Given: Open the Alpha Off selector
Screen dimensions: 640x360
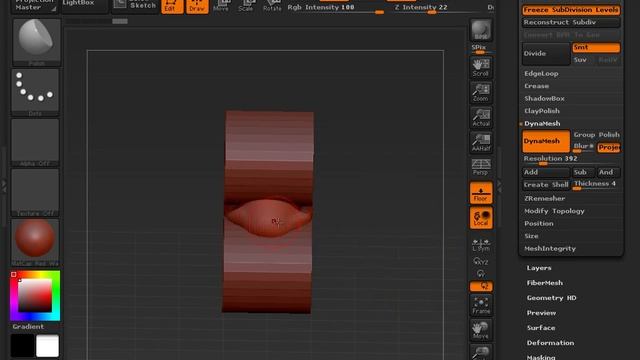Looking at the screenshot, I should (36, 142).
